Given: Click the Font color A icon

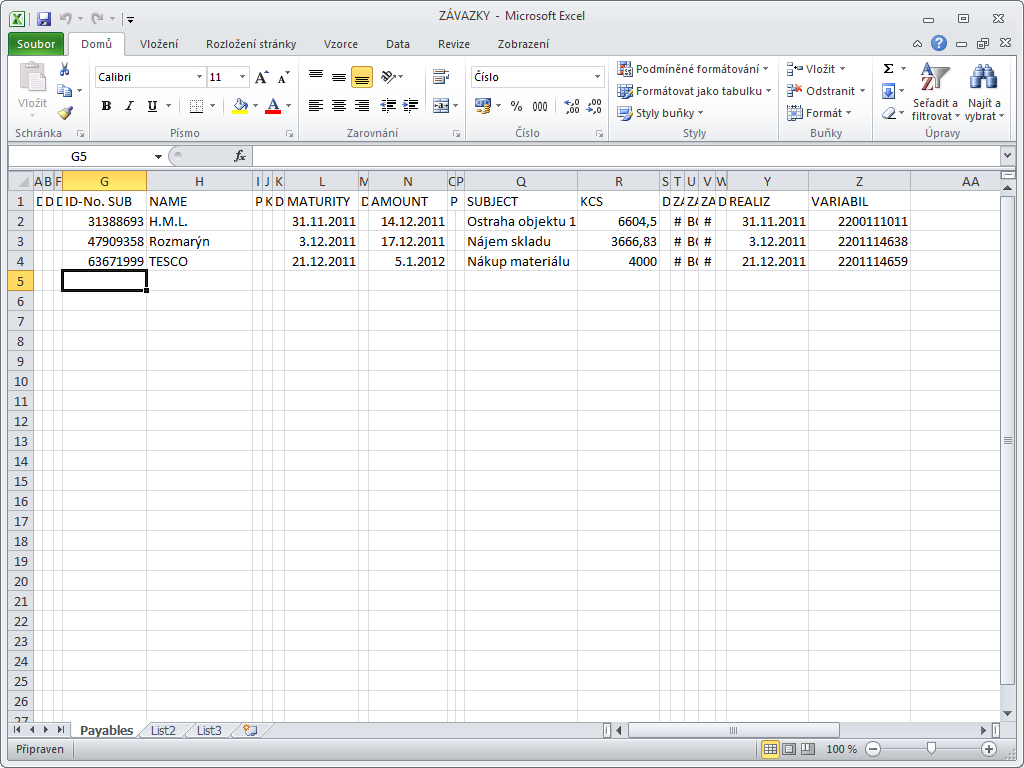Looking at the screenshot, I should coord(273,106).
